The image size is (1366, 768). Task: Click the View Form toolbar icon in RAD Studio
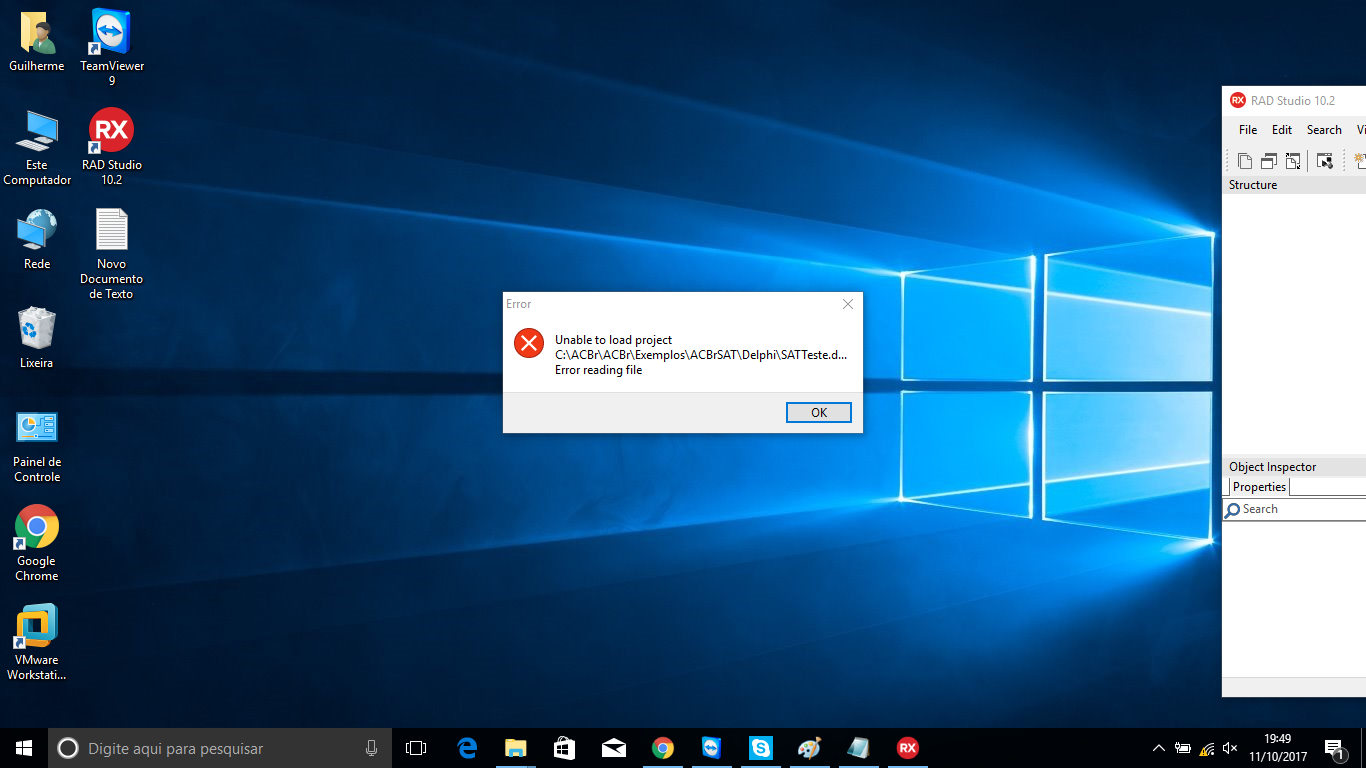pos(1269,161)
